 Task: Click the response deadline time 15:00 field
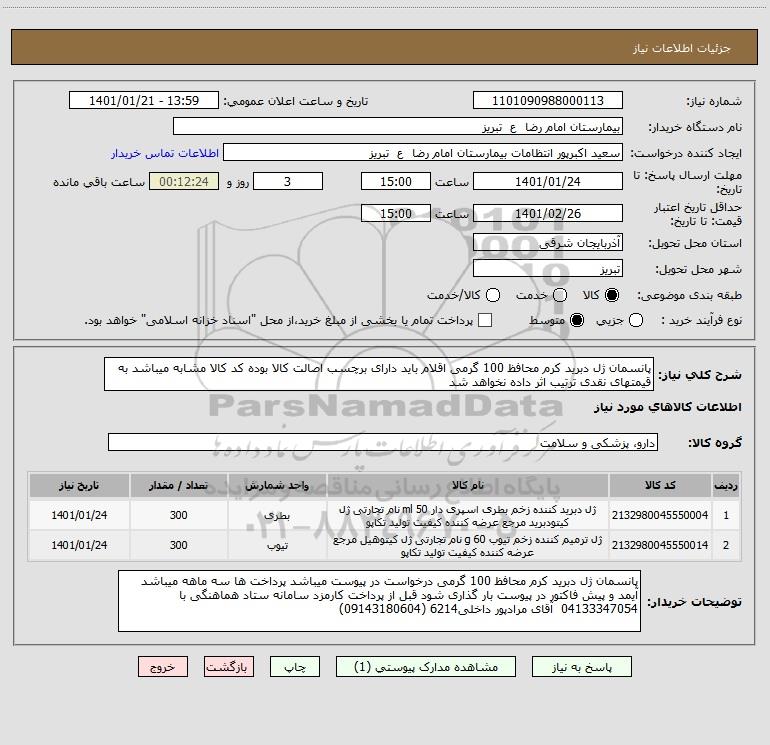(x=396, y=181)
